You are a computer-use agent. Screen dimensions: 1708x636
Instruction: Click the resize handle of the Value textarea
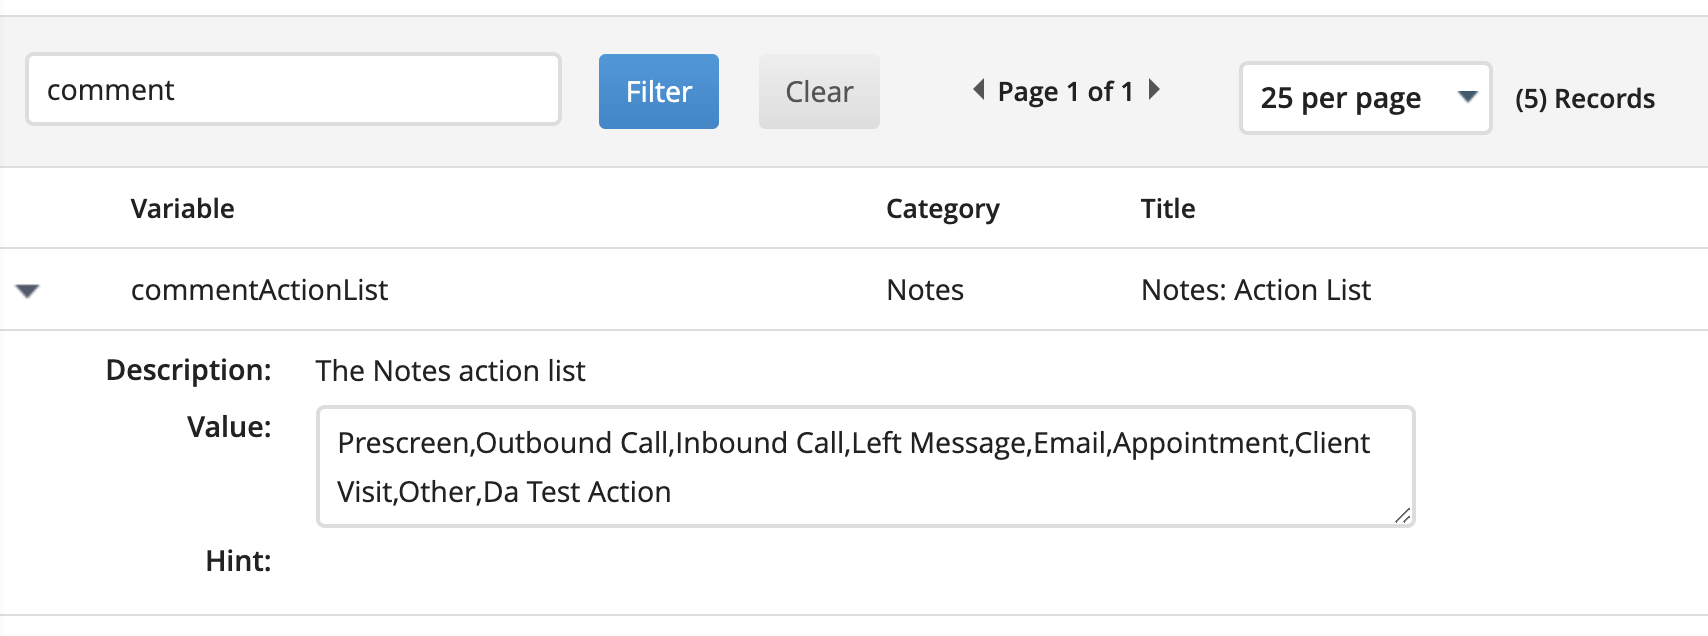click(x=1403, y=517)
